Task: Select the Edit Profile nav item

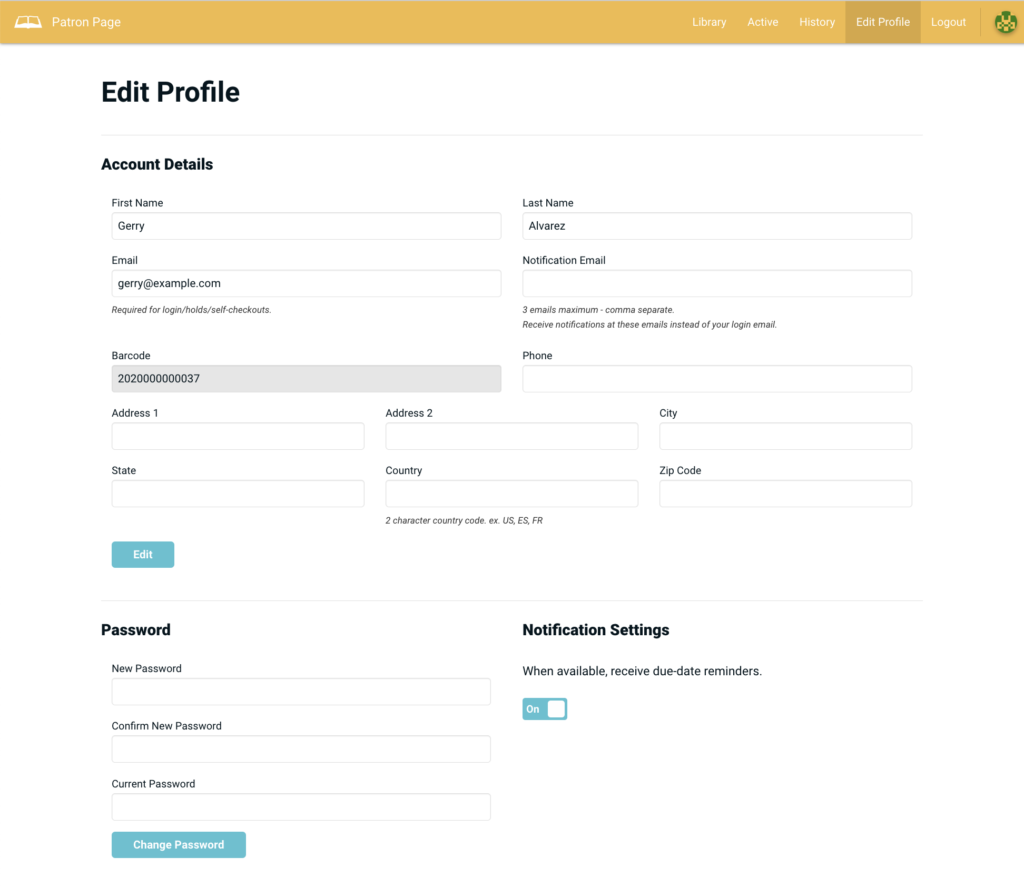Action: coord(883,22)
